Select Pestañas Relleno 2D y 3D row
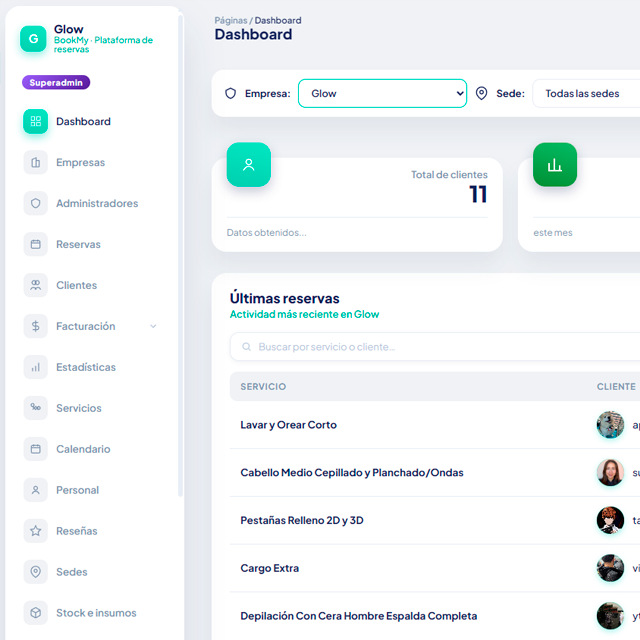Image resolution: width=640 pixels, height=640 pixels. click(435, 520)
